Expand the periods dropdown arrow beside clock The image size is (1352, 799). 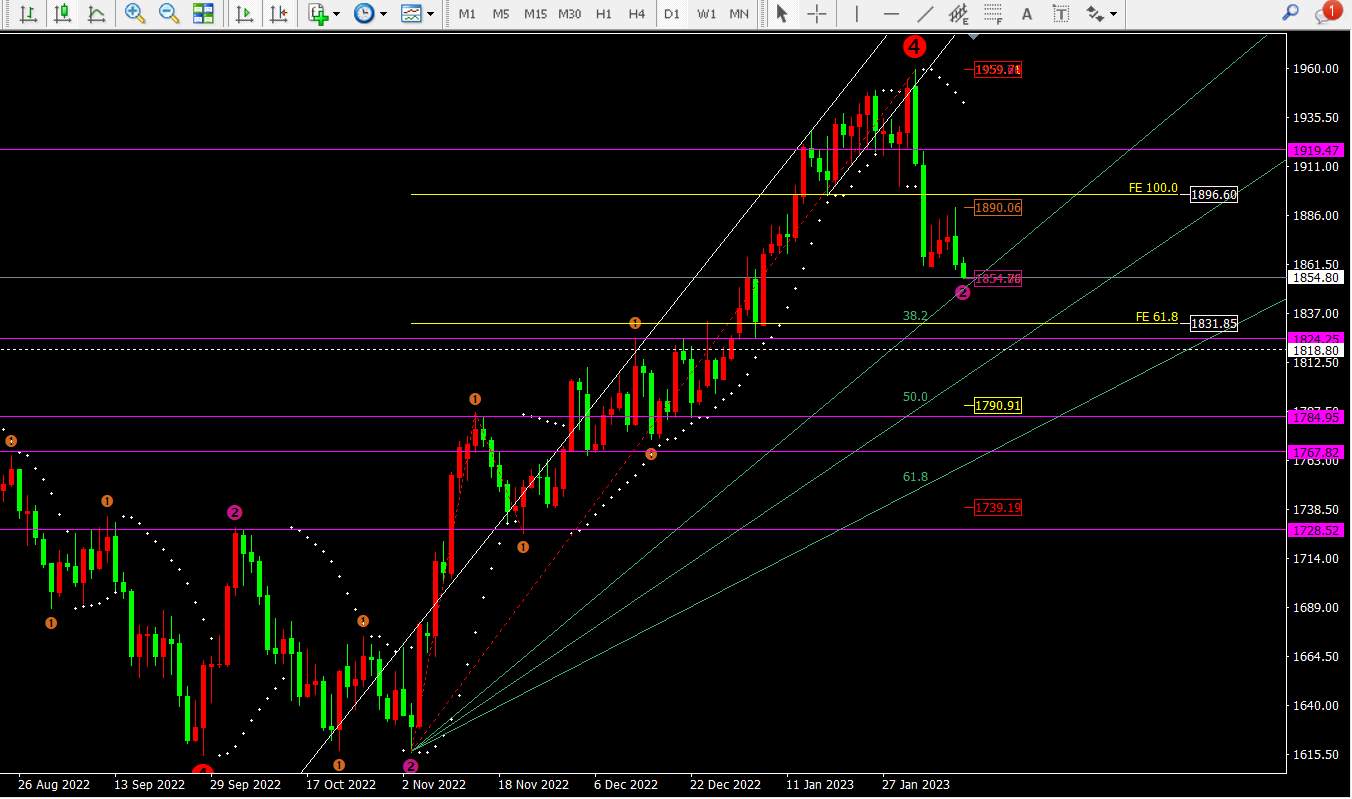click(x=383, y=14)
